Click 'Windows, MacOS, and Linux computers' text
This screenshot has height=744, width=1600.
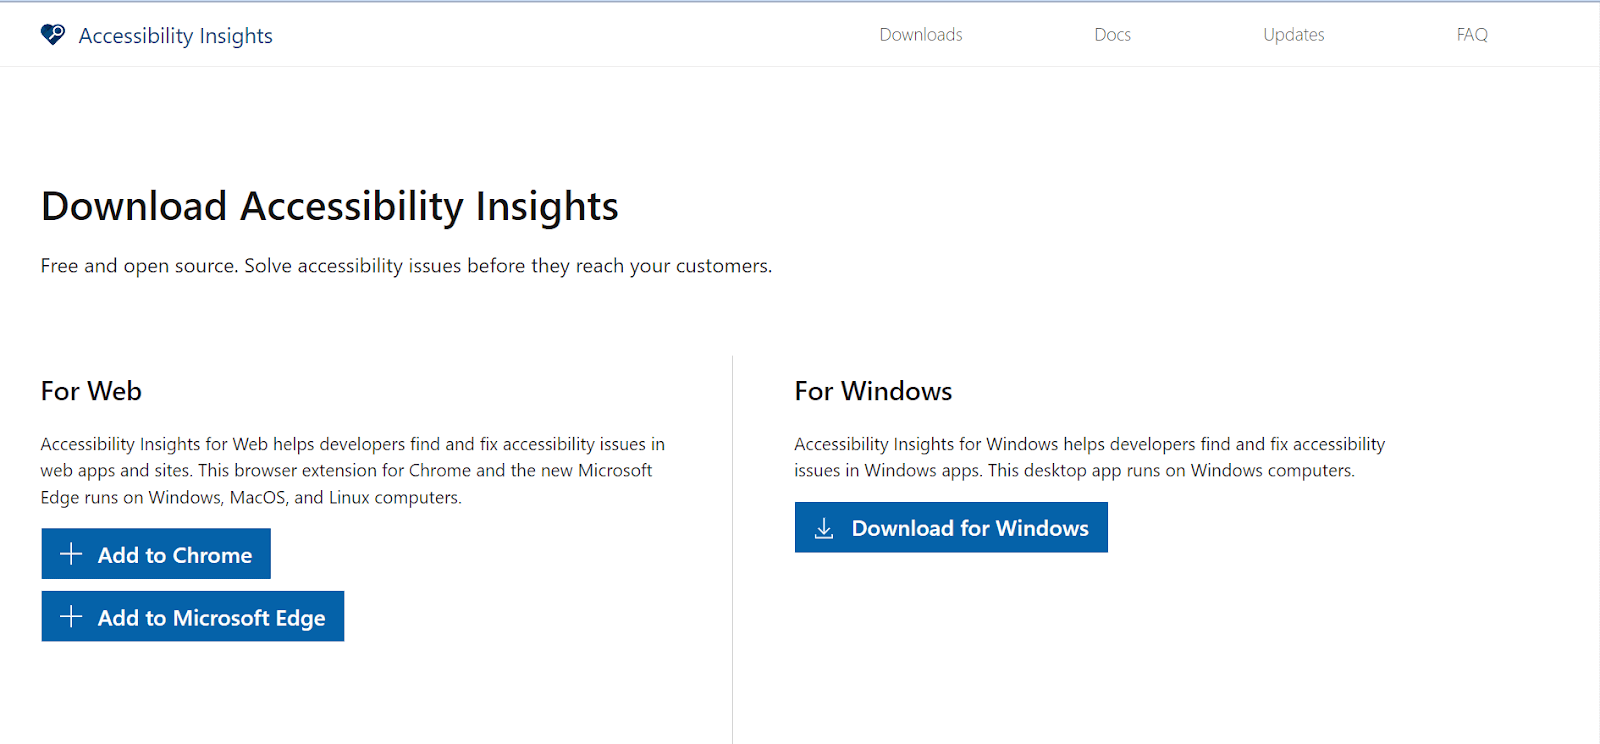pos(304,498)
